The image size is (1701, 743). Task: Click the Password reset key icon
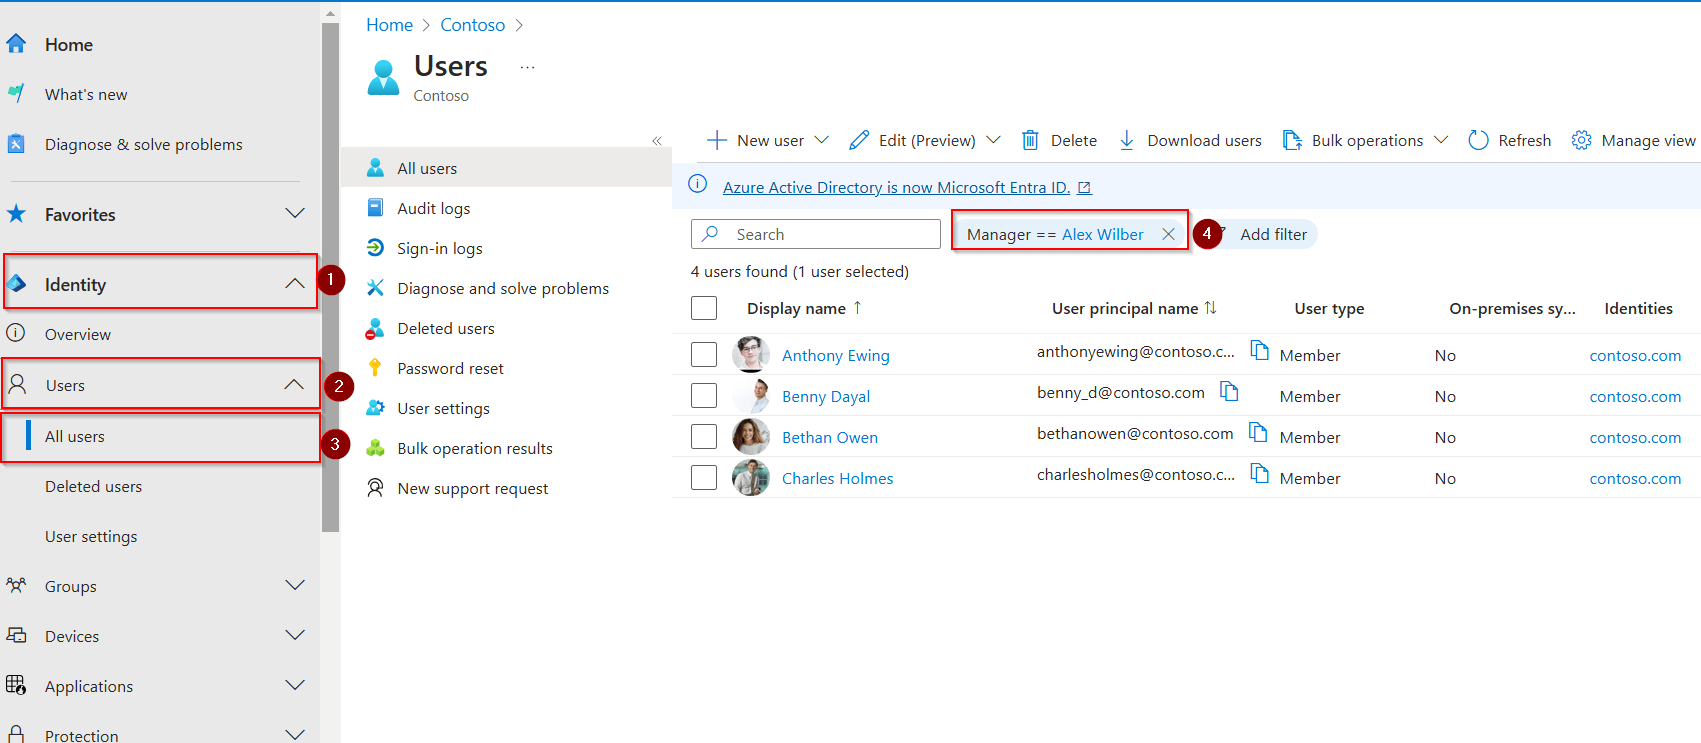(375, 368)
